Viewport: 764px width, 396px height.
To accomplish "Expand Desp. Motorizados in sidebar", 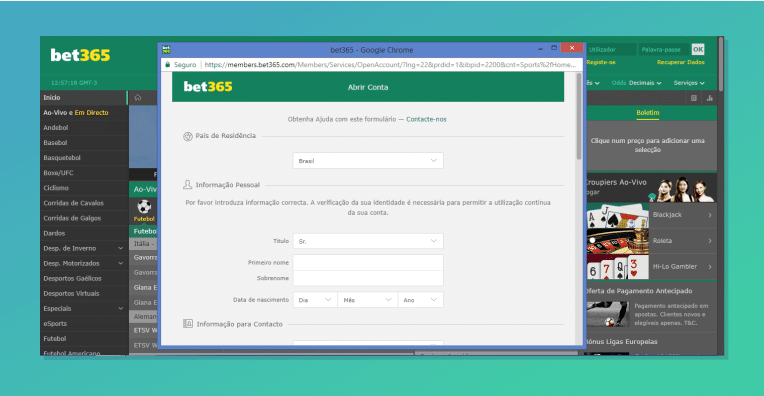I will click(120, 264).
